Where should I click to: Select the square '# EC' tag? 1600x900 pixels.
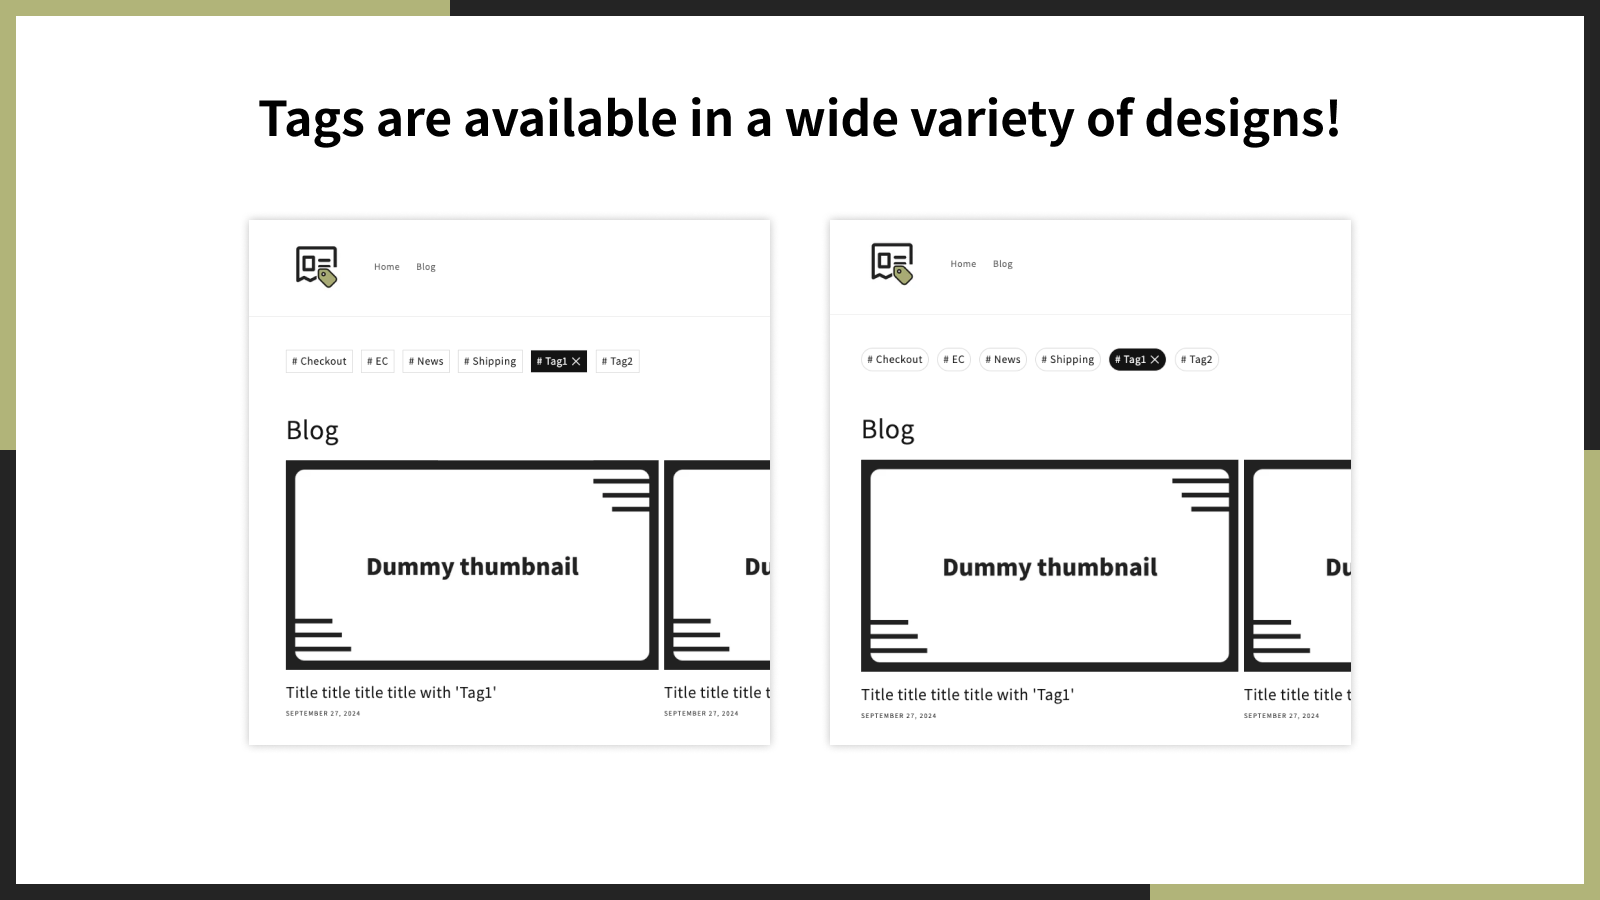click(x=377, y=361)
